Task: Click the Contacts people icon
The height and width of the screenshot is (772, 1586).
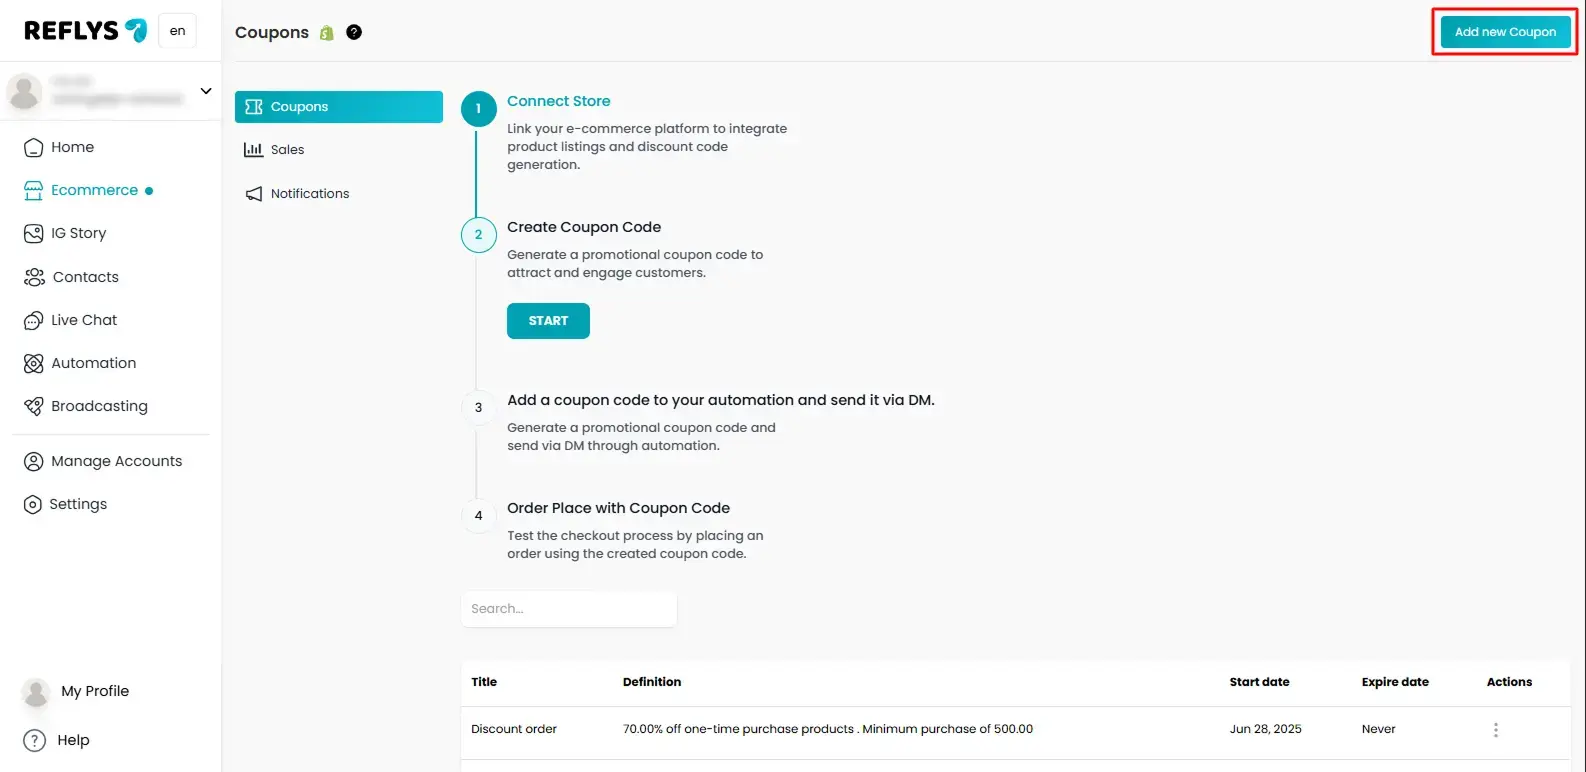Action: [34, 277]
